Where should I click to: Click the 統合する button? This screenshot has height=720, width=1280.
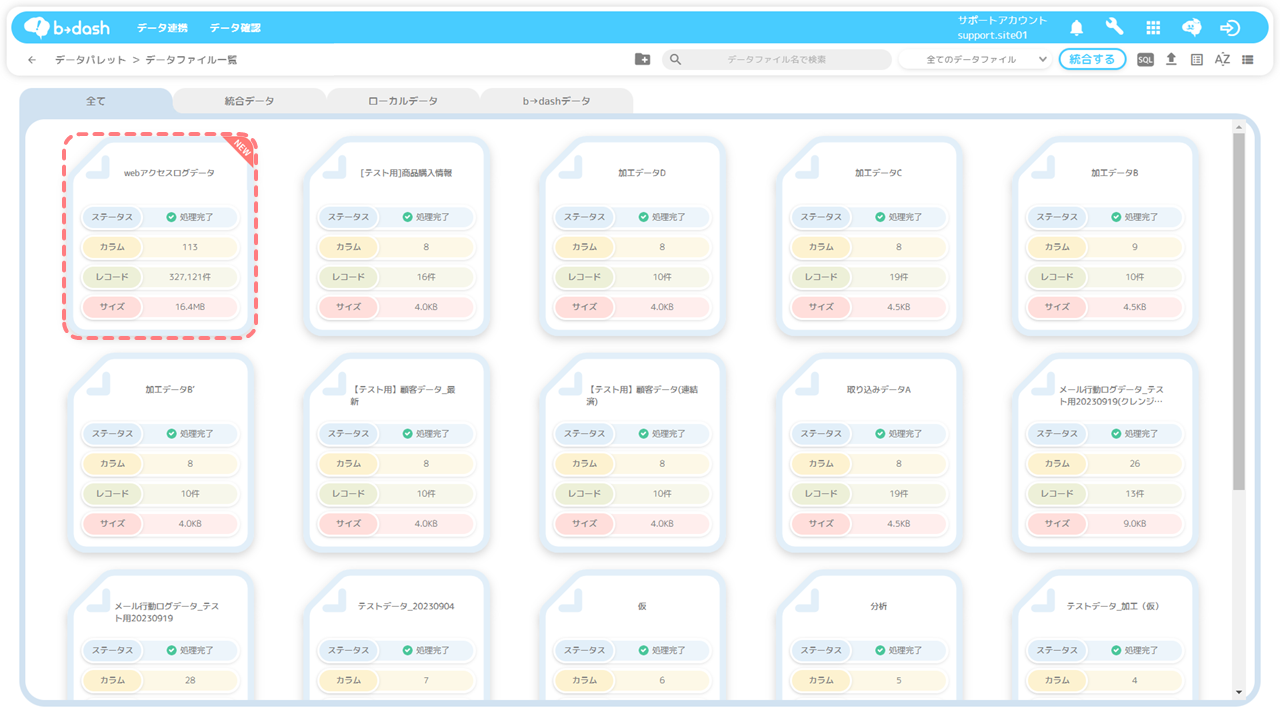click(1092, 60)
